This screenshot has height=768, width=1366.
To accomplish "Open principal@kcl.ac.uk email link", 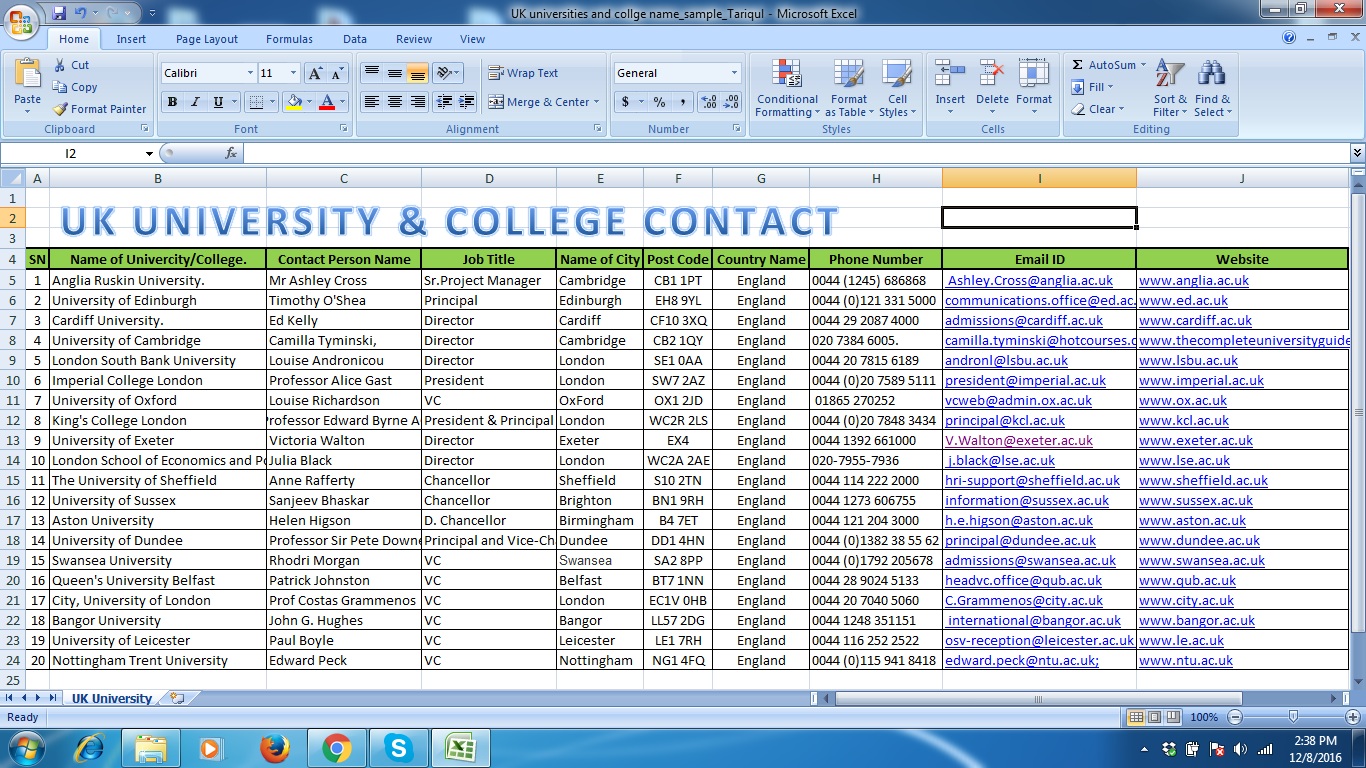I will point(1005,420).
